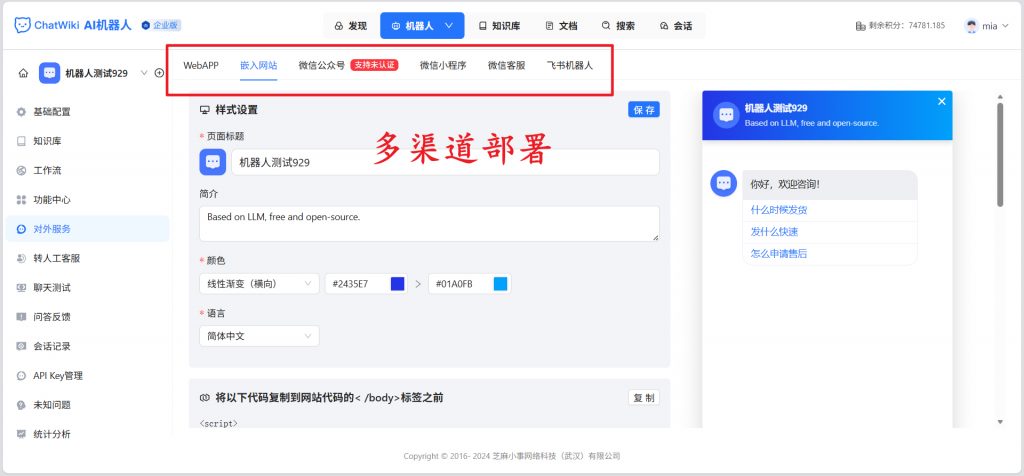Click the scrollbar down arrow

click(x=1000, y=422)
